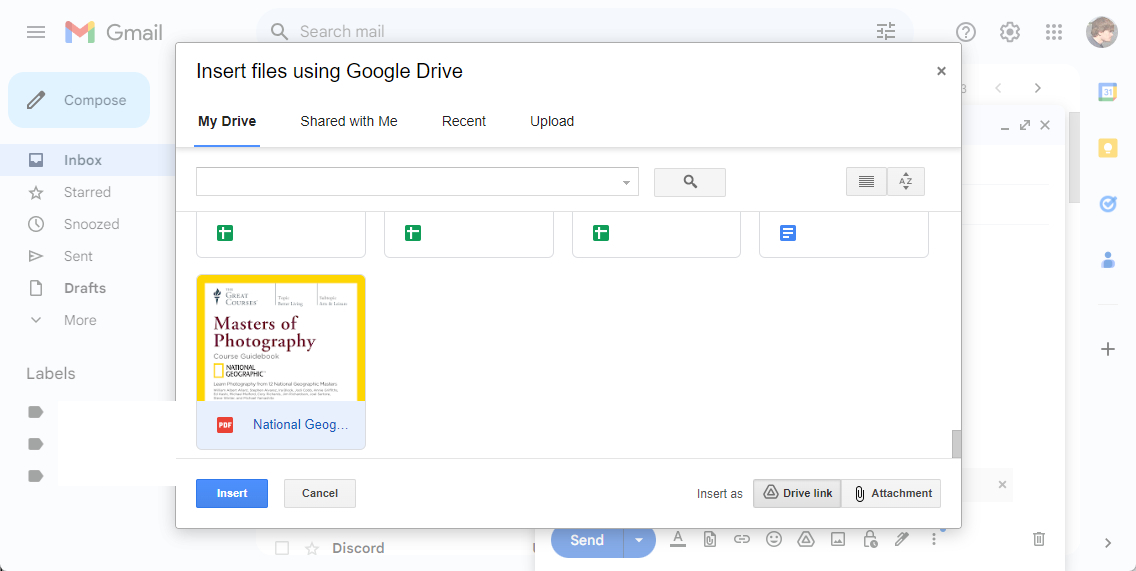This screenshot has width=1136, height=571.
Task: Click the Send button
Action: tap(587, 541)
